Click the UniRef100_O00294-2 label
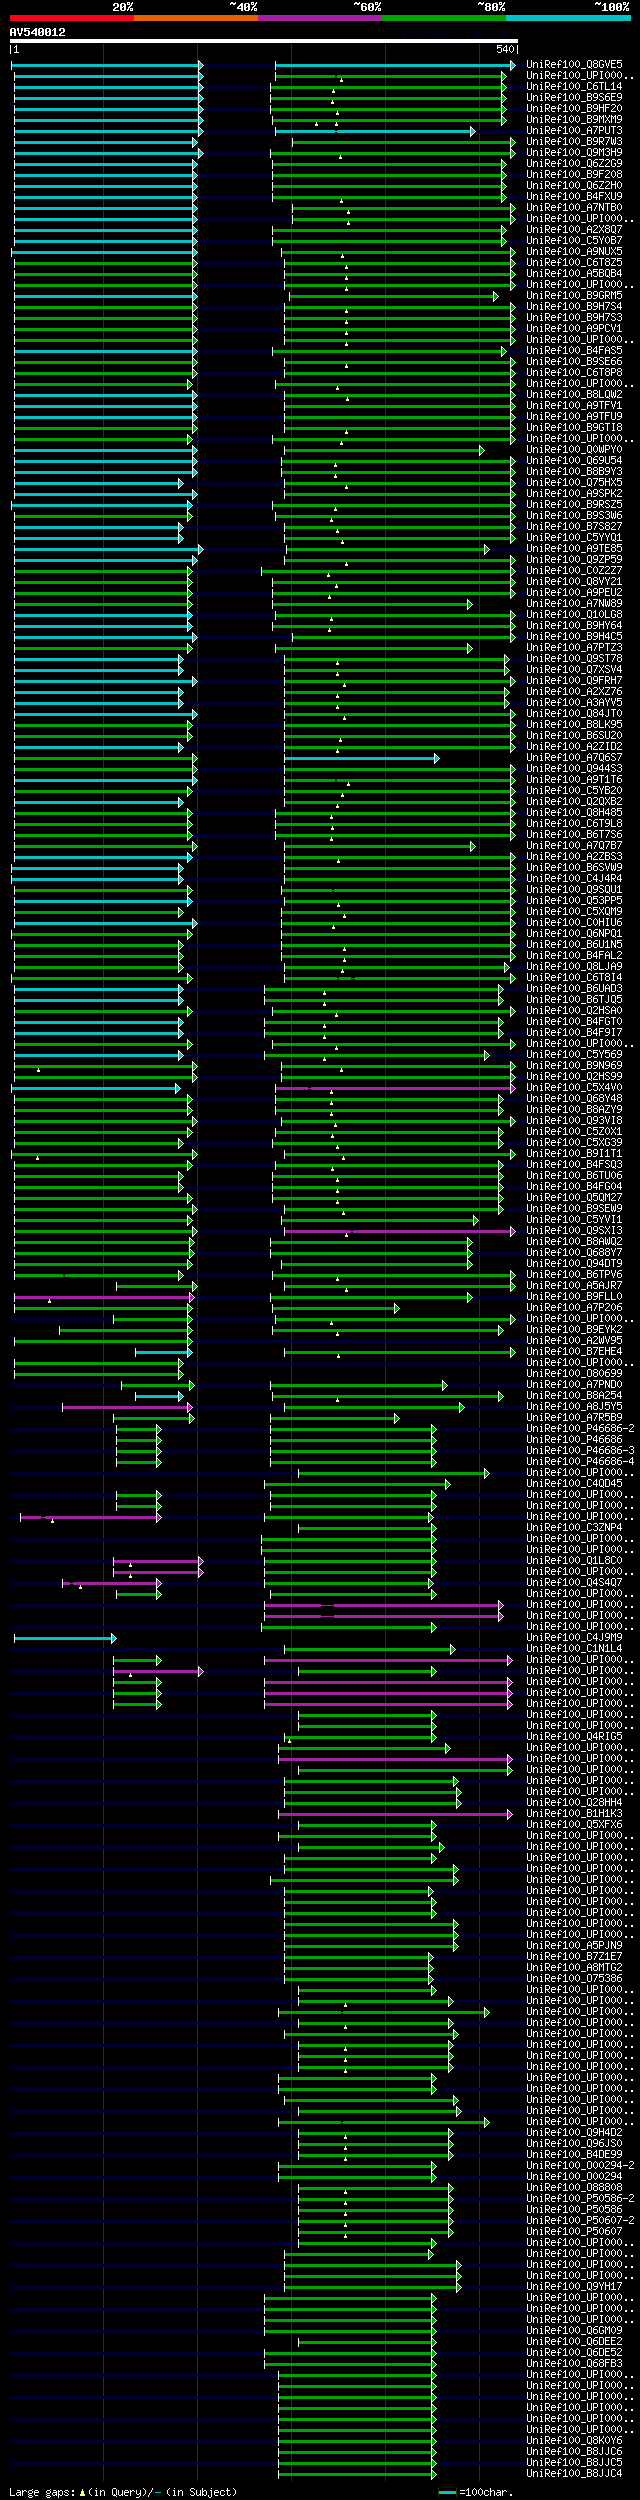This screenshot has height=2500, width=640. click(x=580, y=2166)
